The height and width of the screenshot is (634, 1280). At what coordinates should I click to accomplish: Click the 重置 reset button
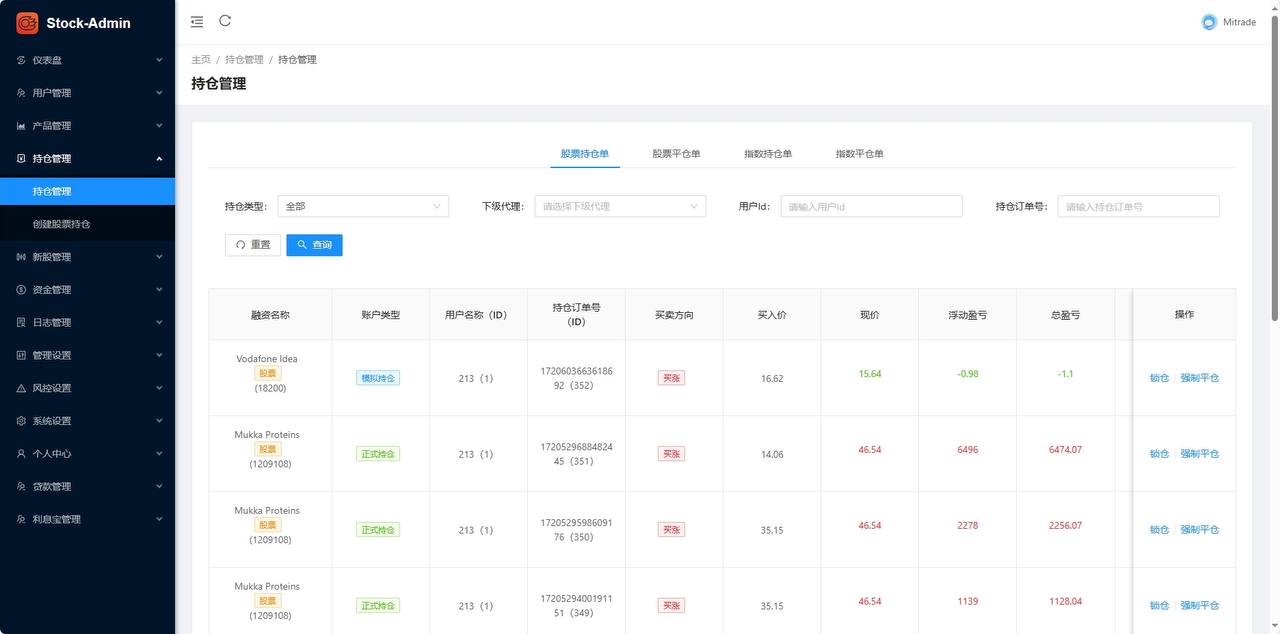pyautogui.click(x=252, y=243)
